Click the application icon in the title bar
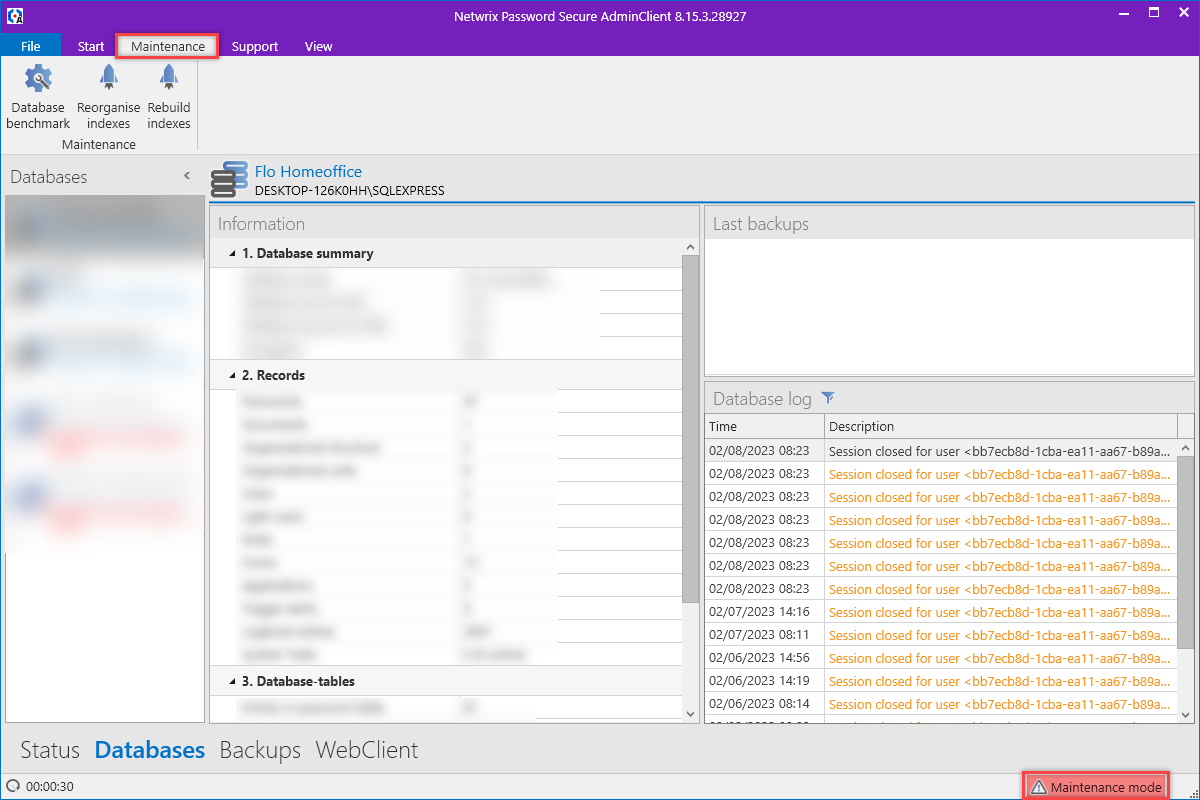The width and height of the screenshot is (1200, 800). [x=15, y=16]
